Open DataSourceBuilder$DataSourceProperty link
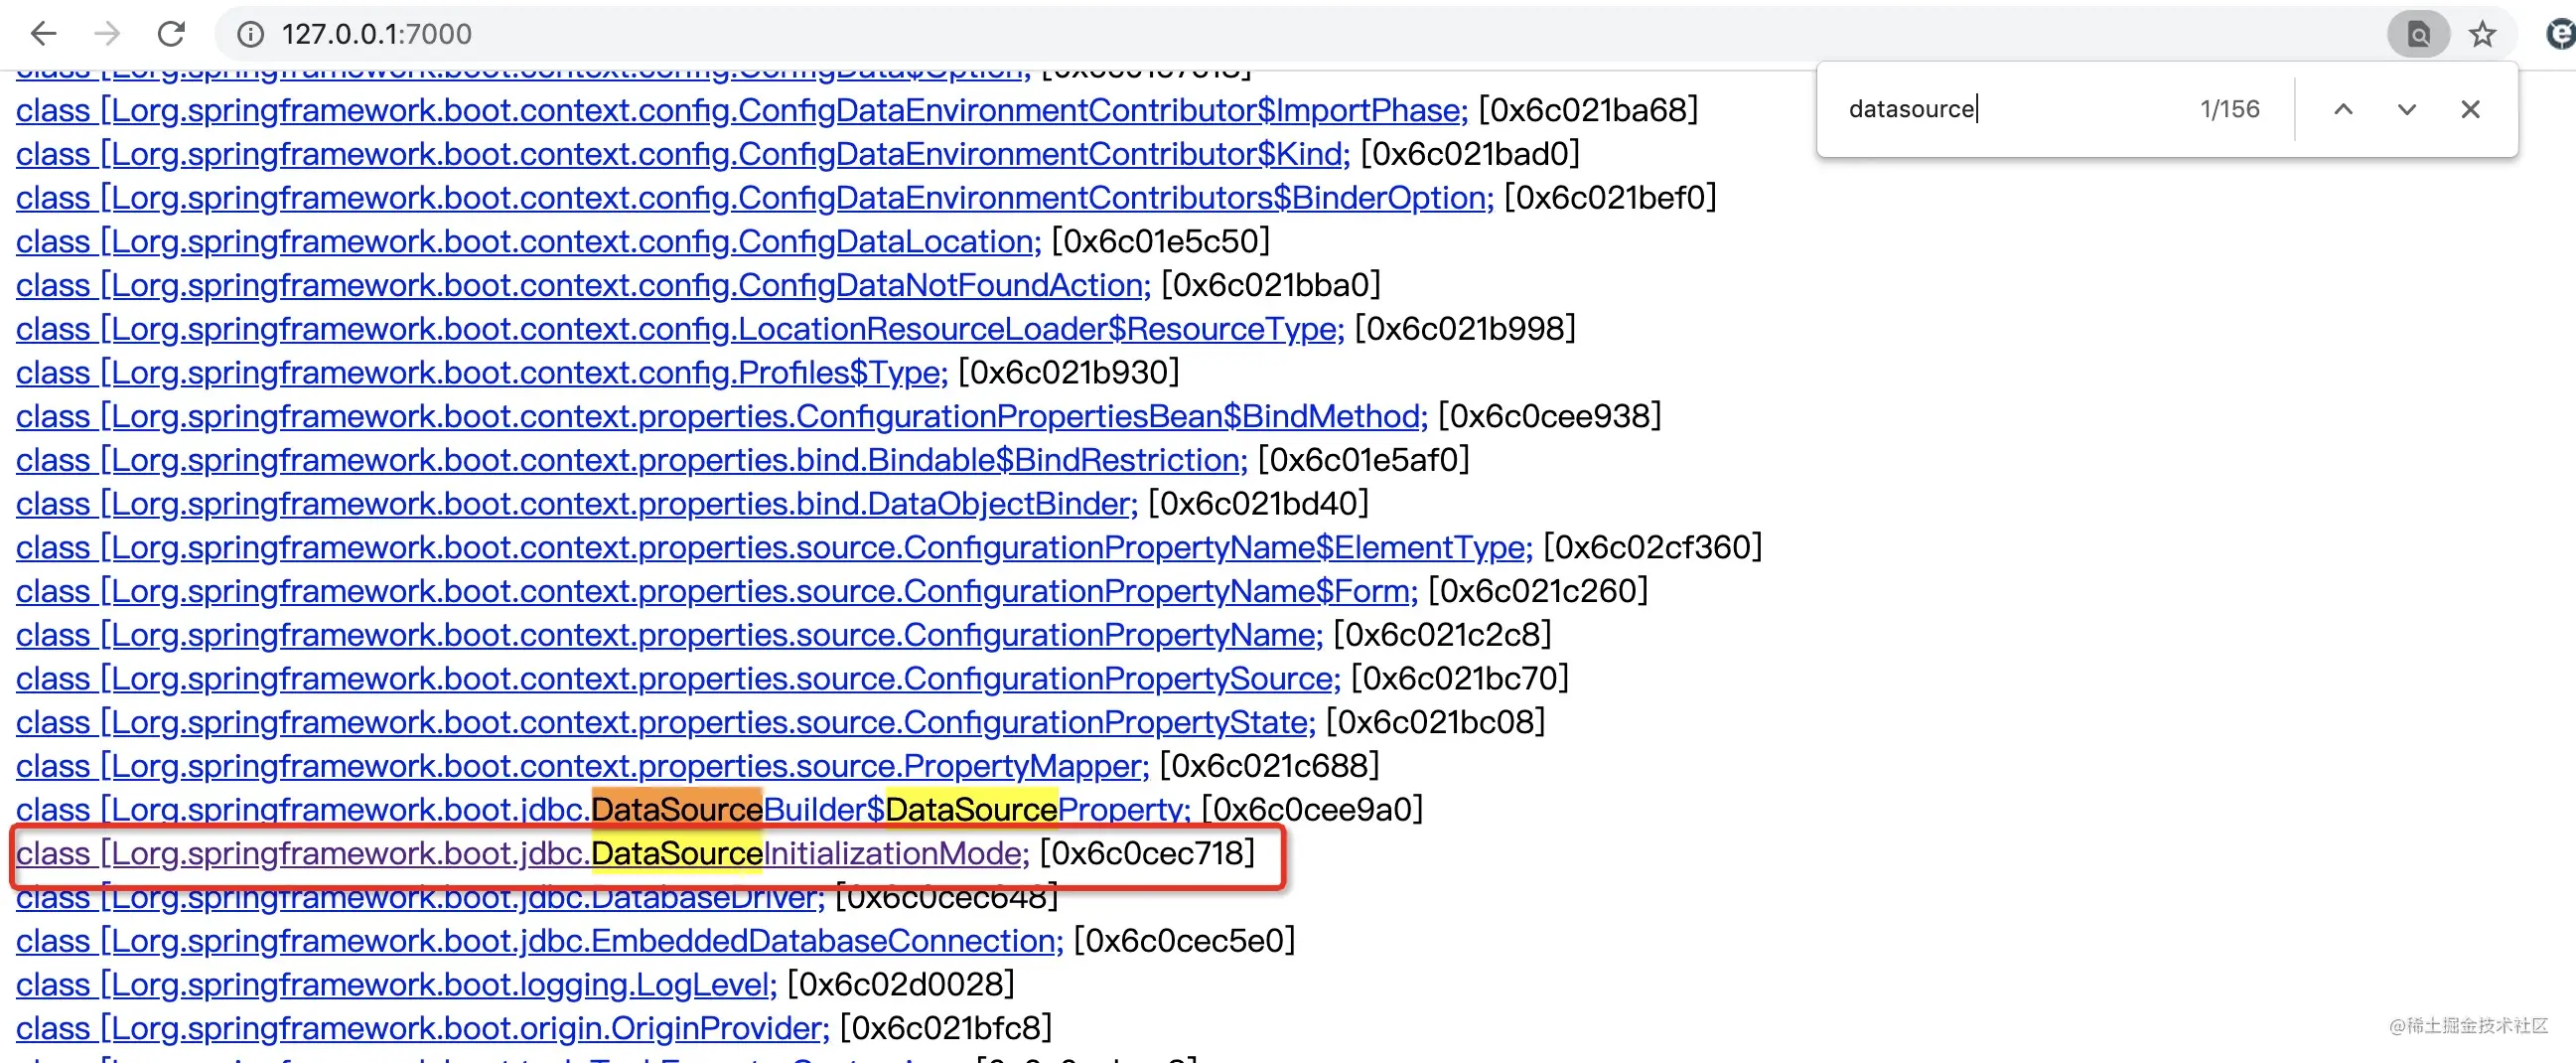 coord(604,809)
